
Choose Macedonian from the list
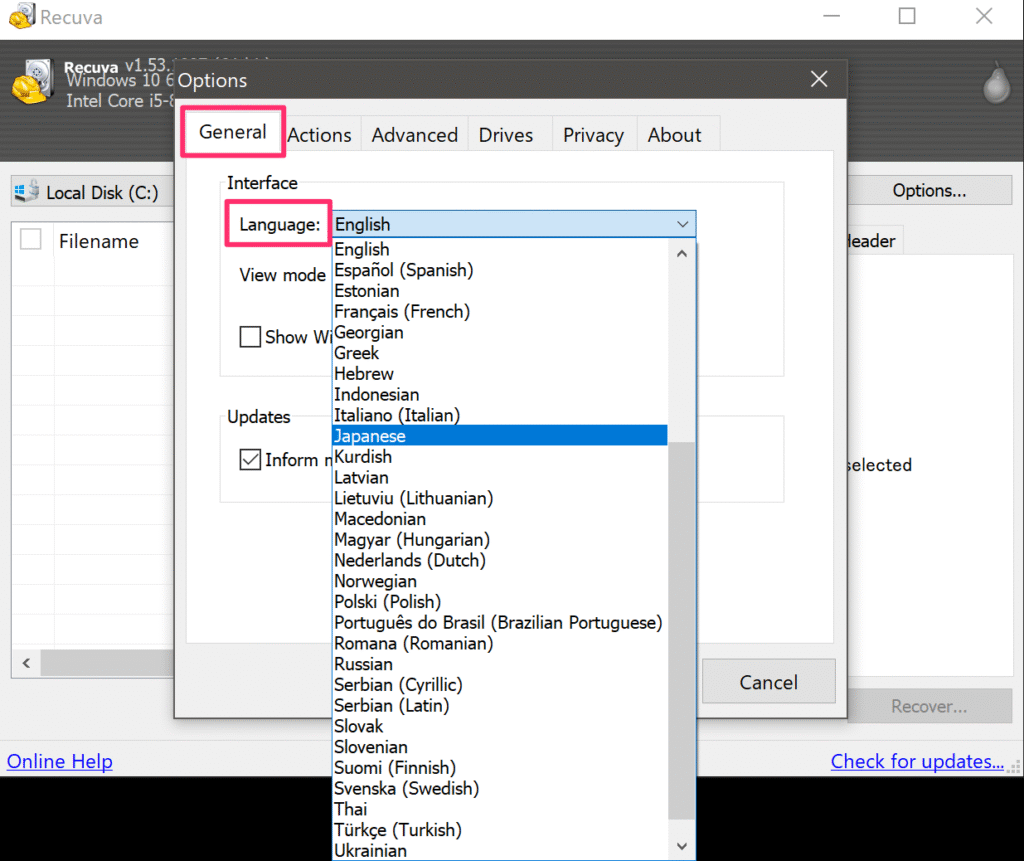pos(500,519)
